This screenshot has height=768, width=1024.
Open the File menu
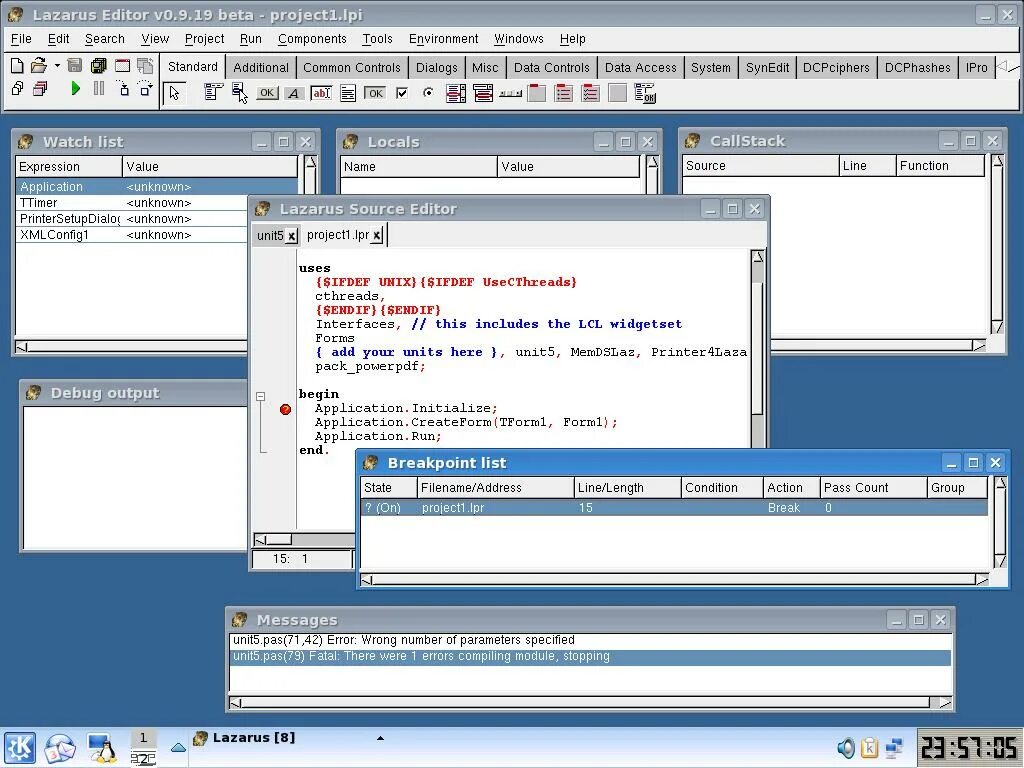click(21, 39)
